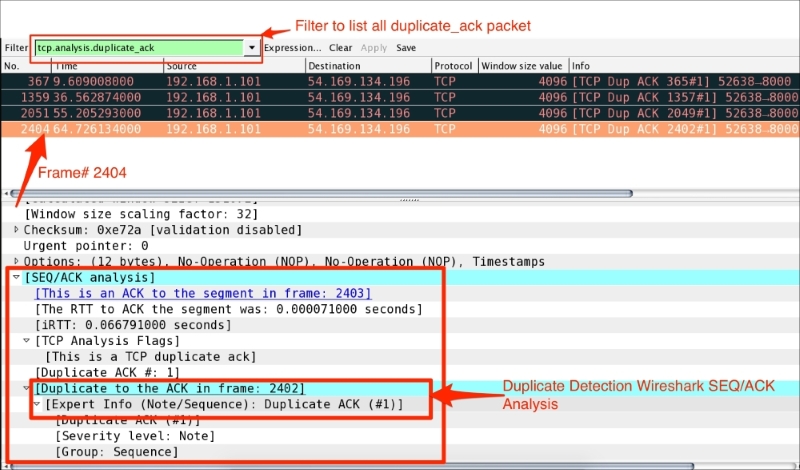Image resolution: width=800 pixels, height=470 pixels.
Task: Select the Duplicate ACK #: 1 line
Action: tap(107, 373)
